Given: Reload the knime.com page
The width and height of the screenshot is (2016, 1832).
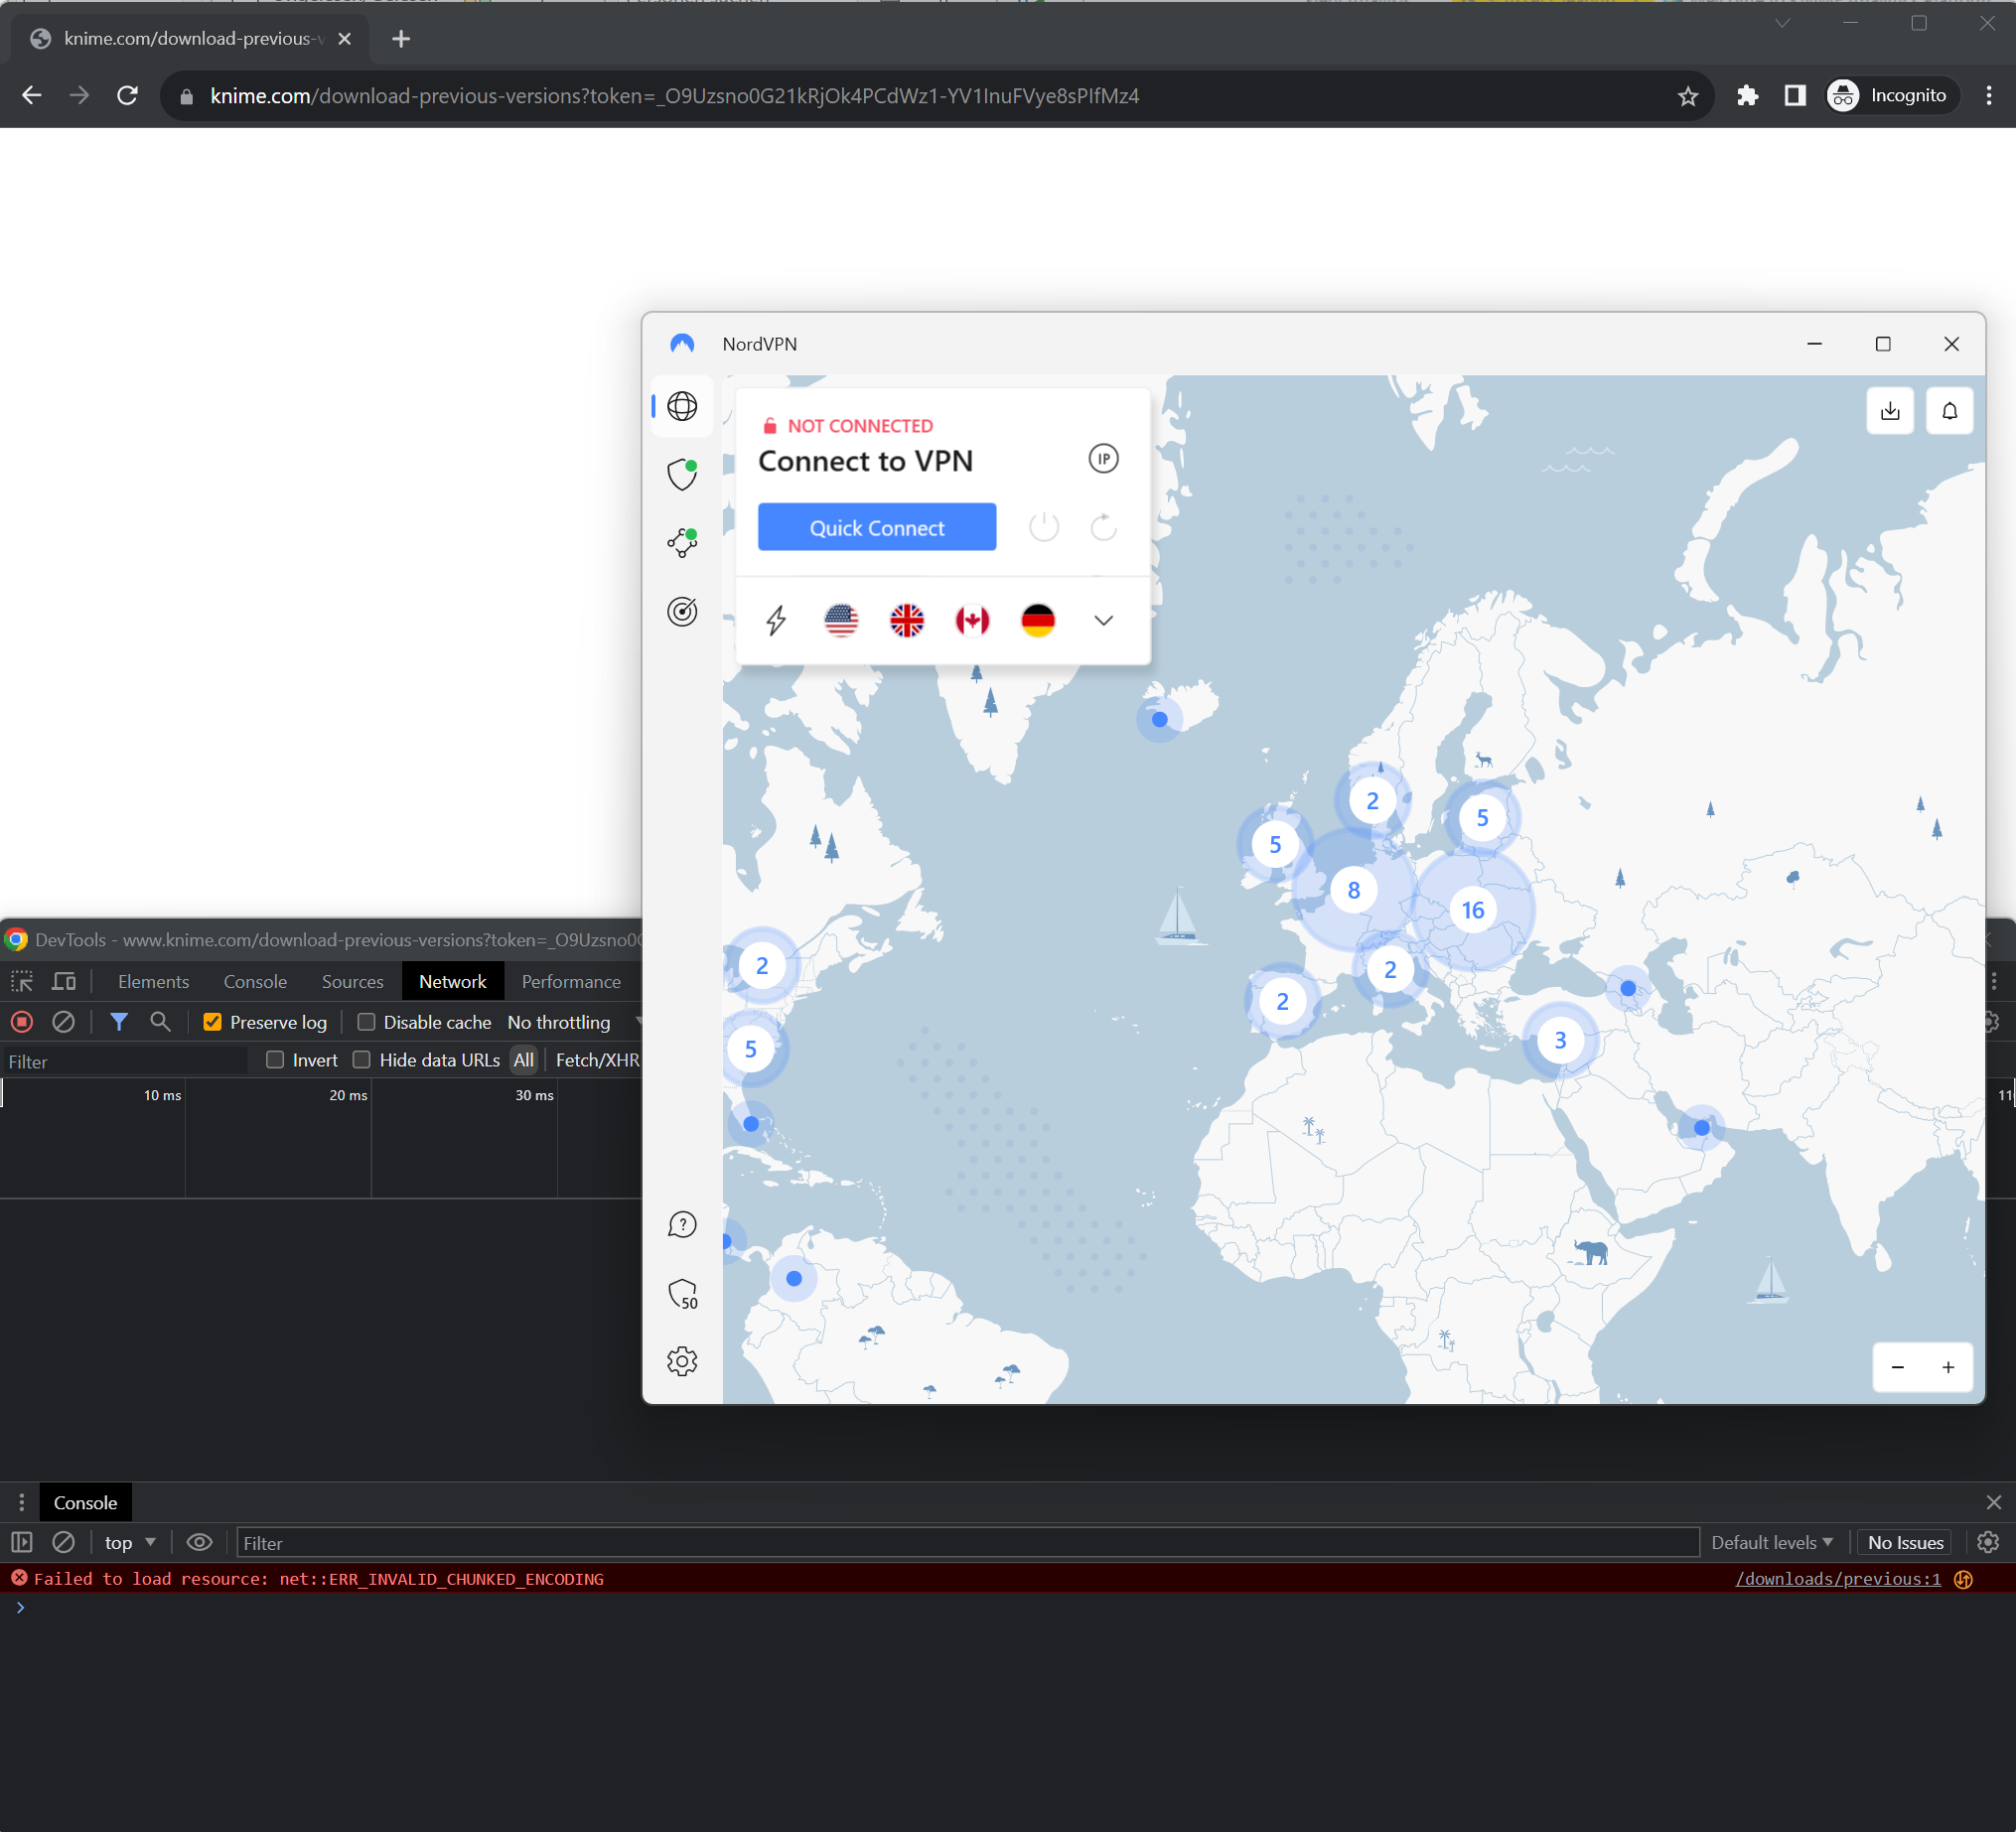Looking at the screenshot, I should click(x=127, y=96).
